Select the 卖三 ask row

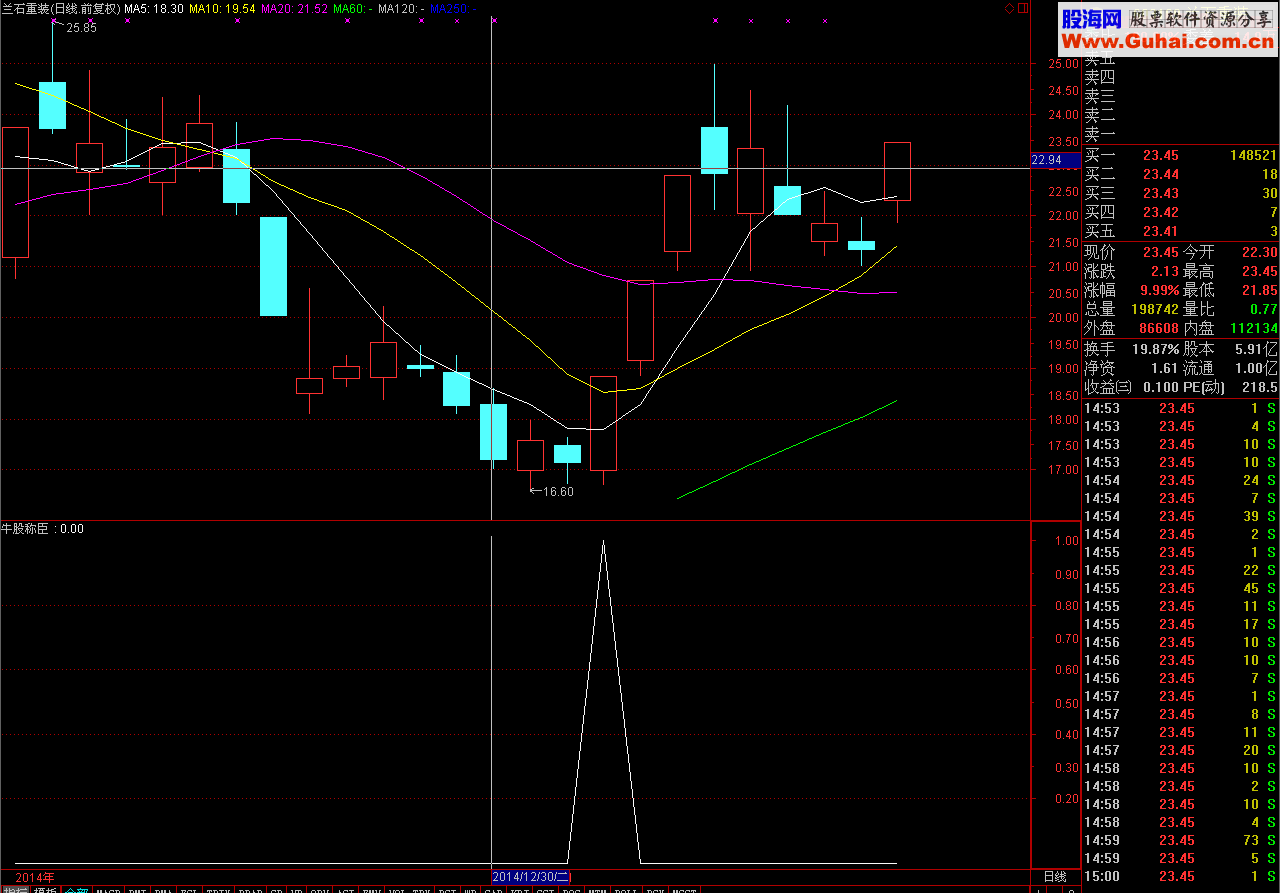[1181, 96]
